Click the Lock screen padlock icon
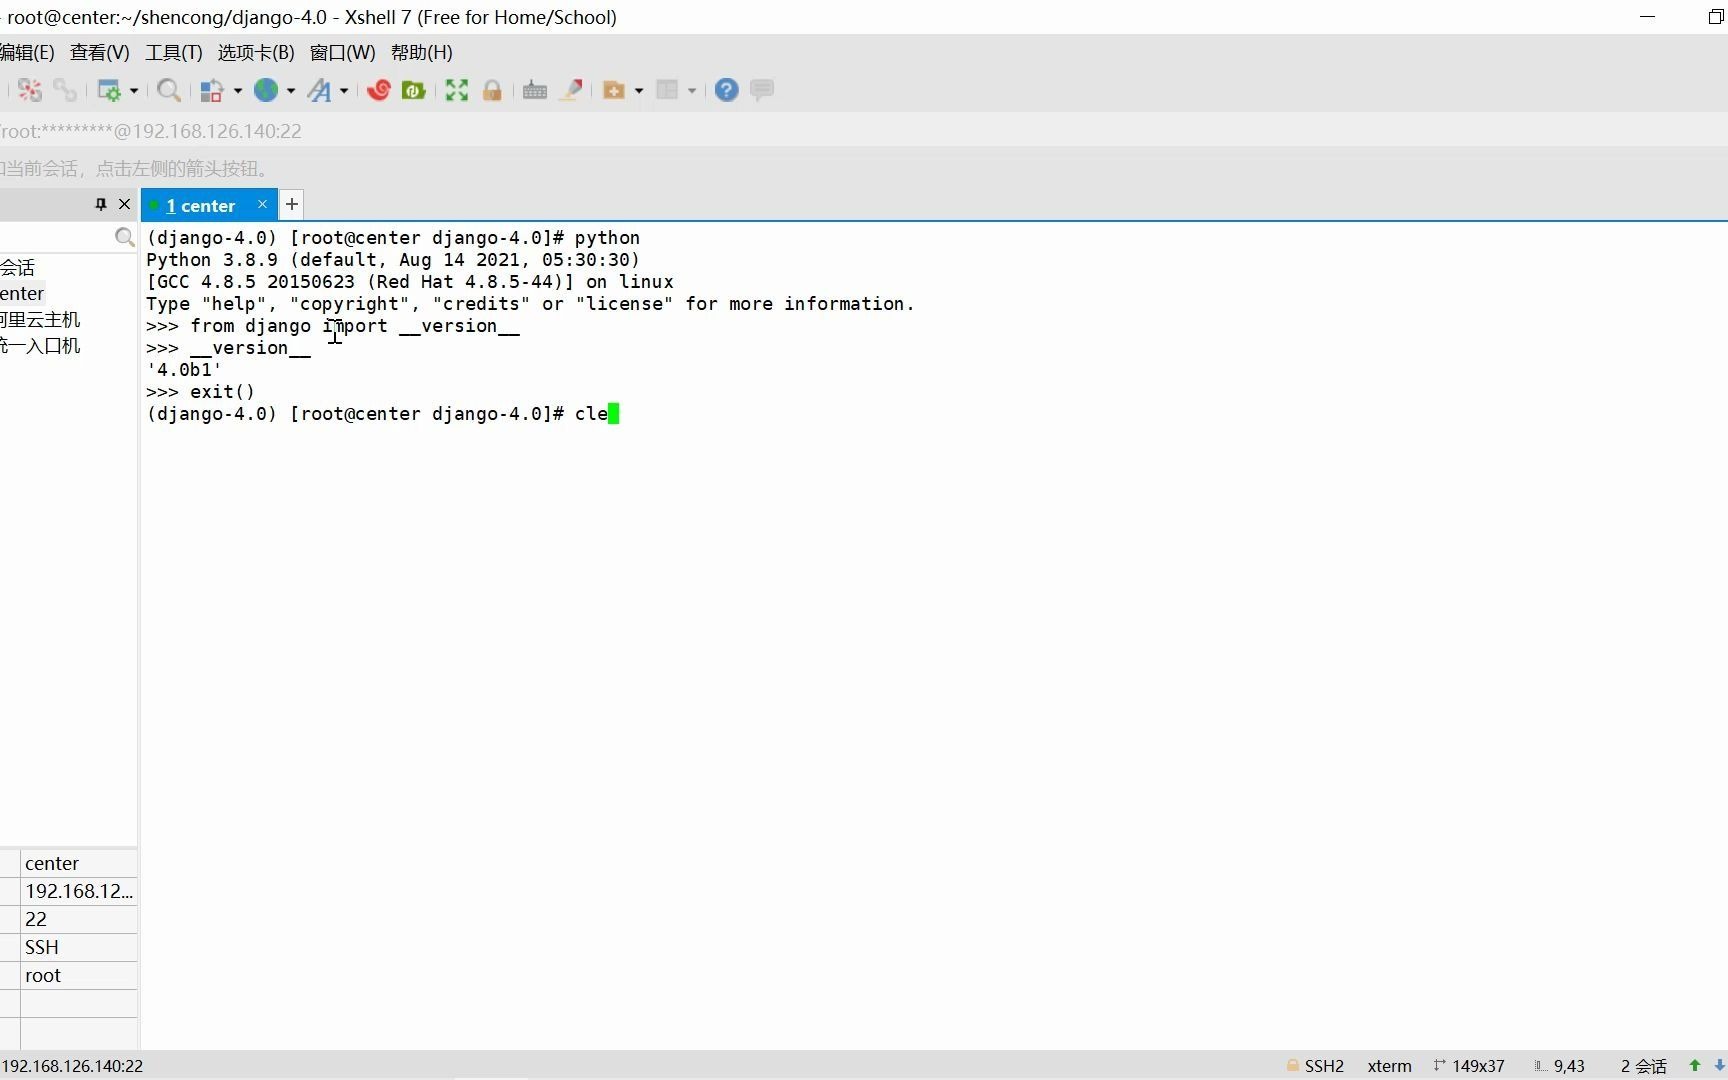 [x=492, y=91]
